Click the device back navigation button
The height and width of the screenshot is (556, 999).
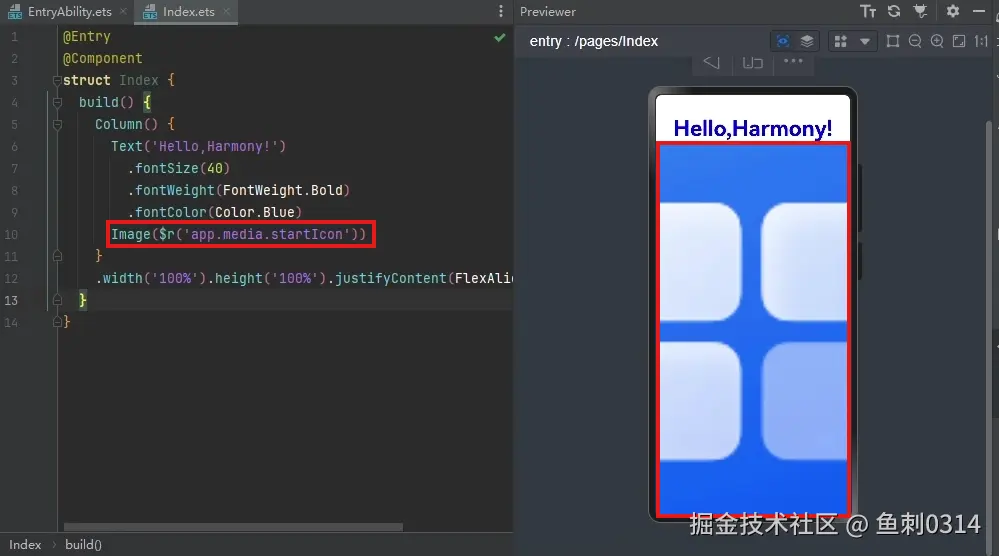712,62
